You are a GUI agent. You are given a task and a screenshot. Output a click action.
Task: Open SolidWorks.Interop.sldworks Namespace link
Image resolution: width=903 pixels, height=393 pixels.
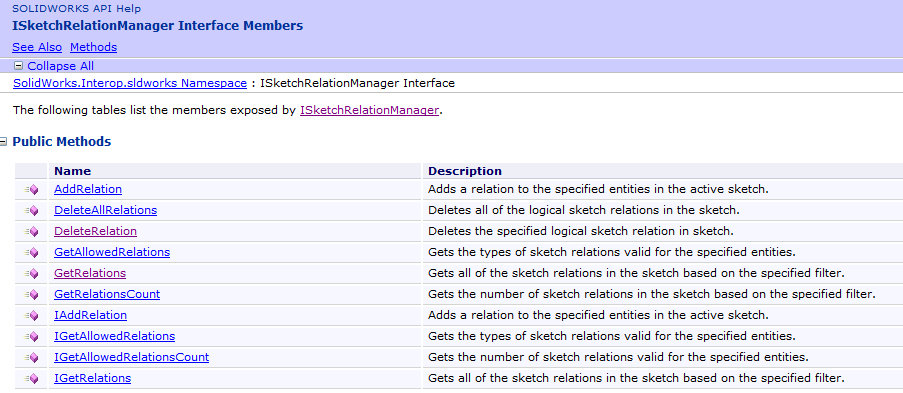coord(130,83)
